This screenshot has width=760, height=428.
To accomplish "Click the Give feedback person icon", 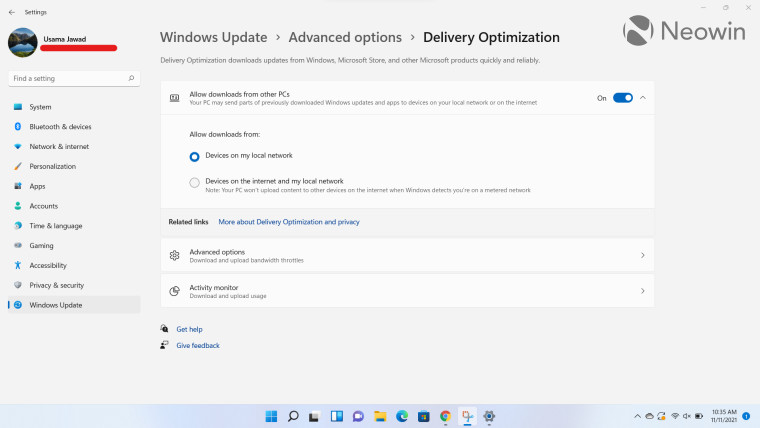I will pyautogui.click(x=165, y=345).
